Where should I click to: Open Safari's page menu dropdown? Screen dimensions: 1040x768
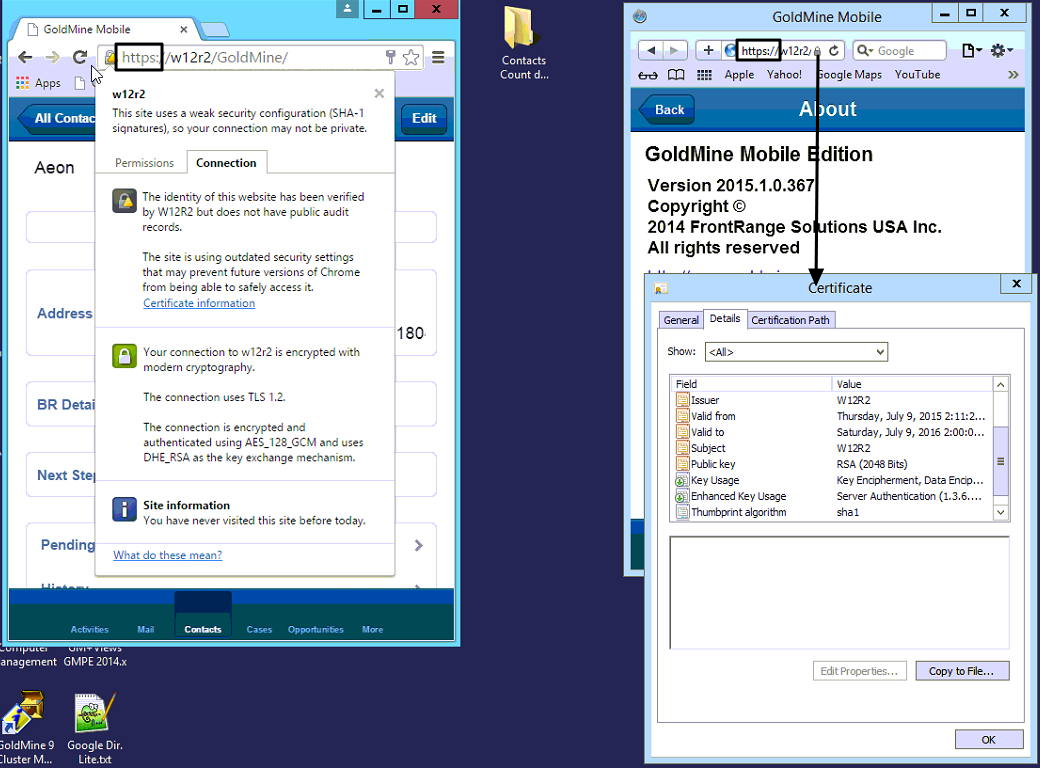point(971,50)
